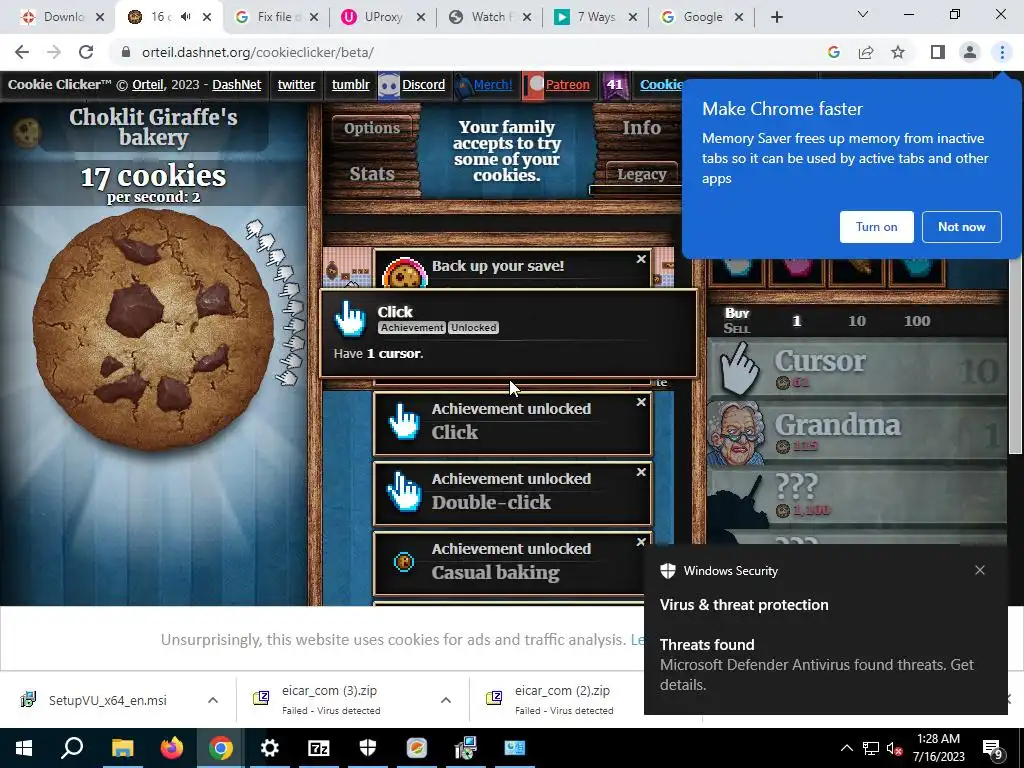Open the Patreon icon link
This screenshot has width=1024, height=768.
(x=534, y=86)
